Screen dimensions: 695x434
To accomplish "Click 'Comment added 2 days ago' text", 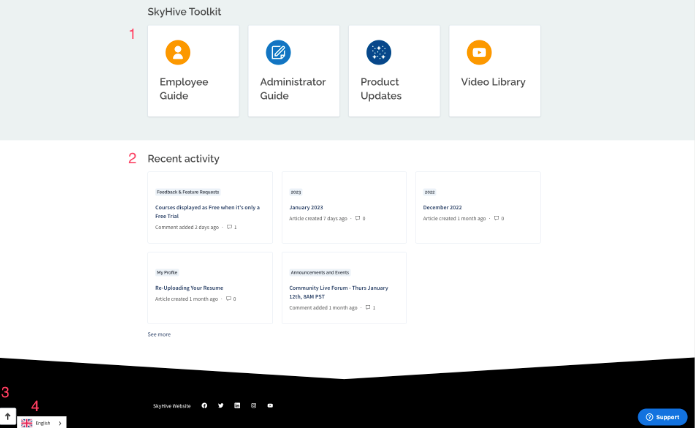I will pyautogui.click(x=187, y=227).
